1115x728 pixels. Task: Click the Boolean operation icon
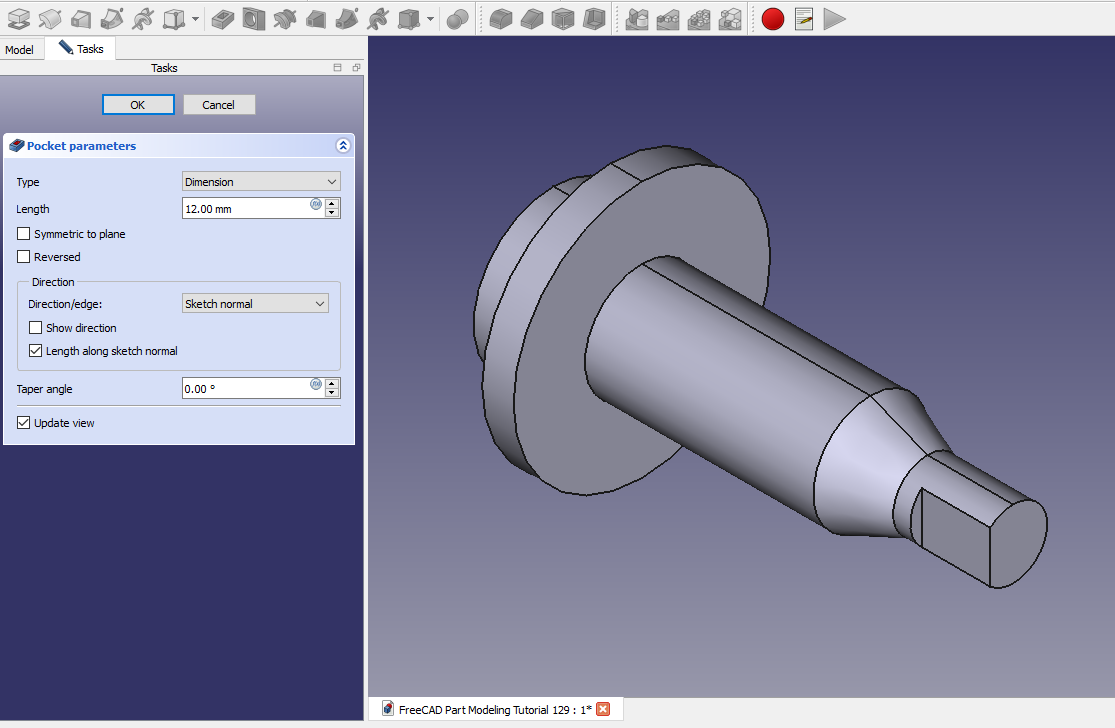pyautogui.click(x=457, y=18)
